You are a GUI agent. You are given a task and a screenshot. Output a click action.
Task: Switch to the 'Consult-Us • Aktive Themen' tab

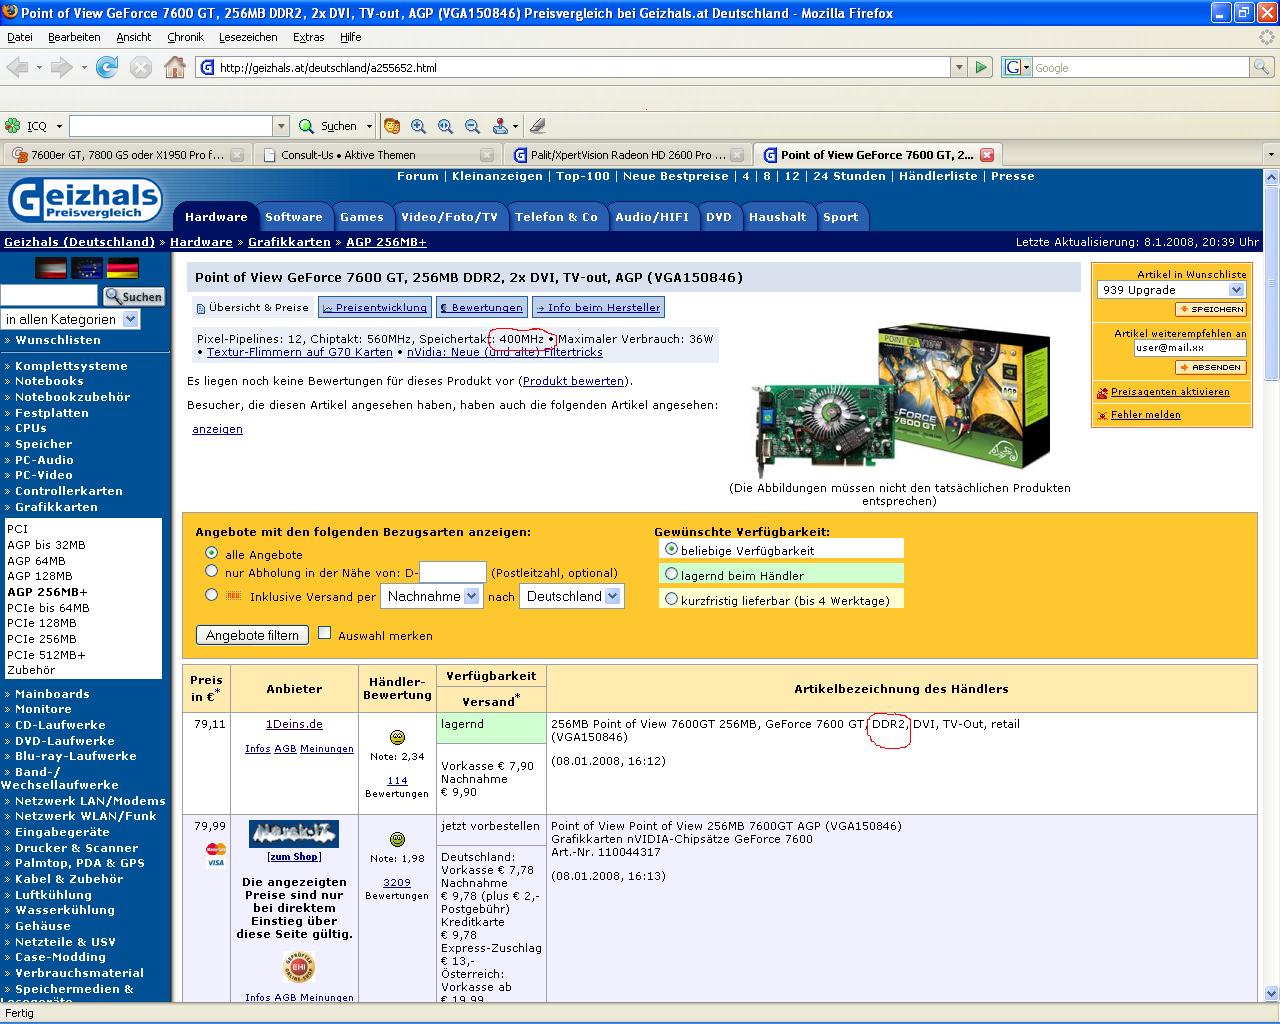tap(376, 155)
